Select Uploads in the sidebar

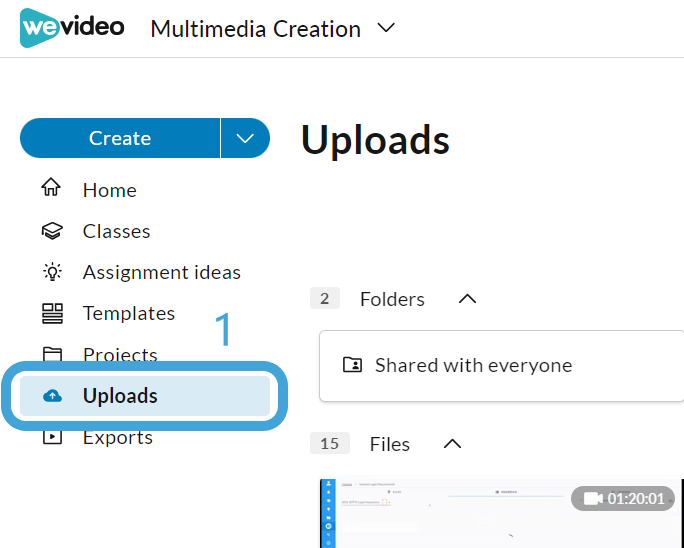145,396
